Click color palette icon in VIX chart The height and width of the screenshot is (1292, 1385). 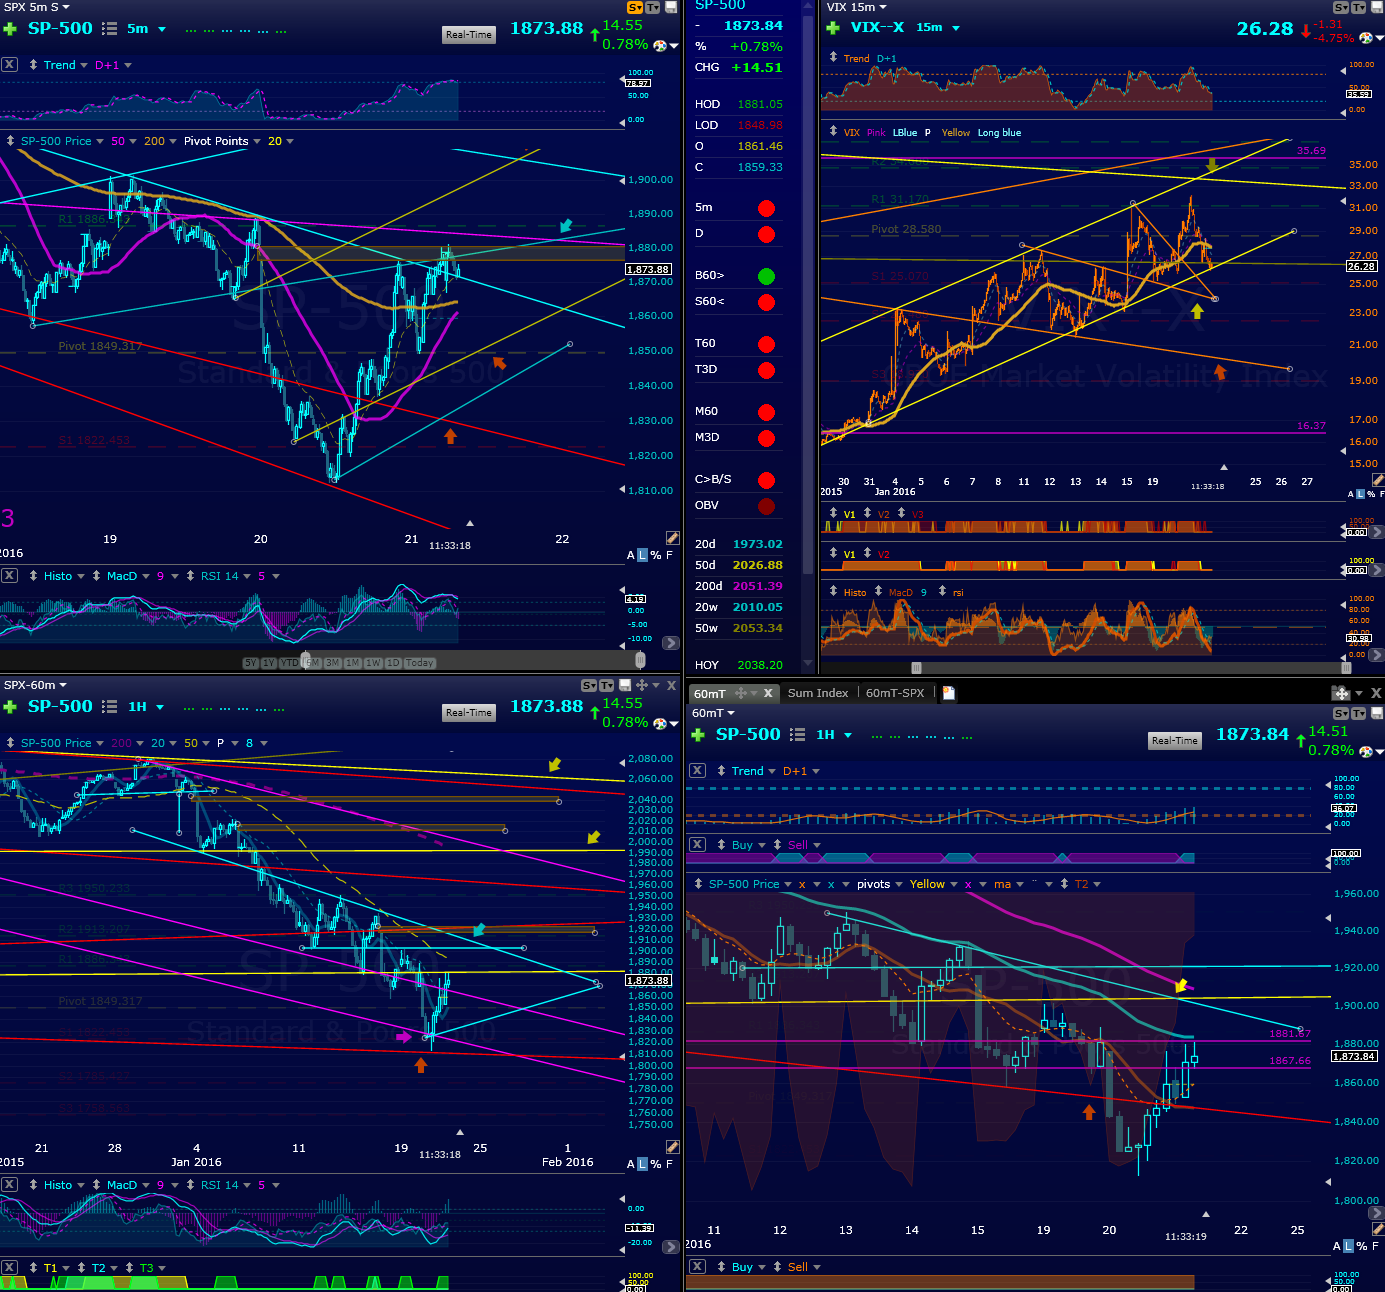pos(1366,38)
